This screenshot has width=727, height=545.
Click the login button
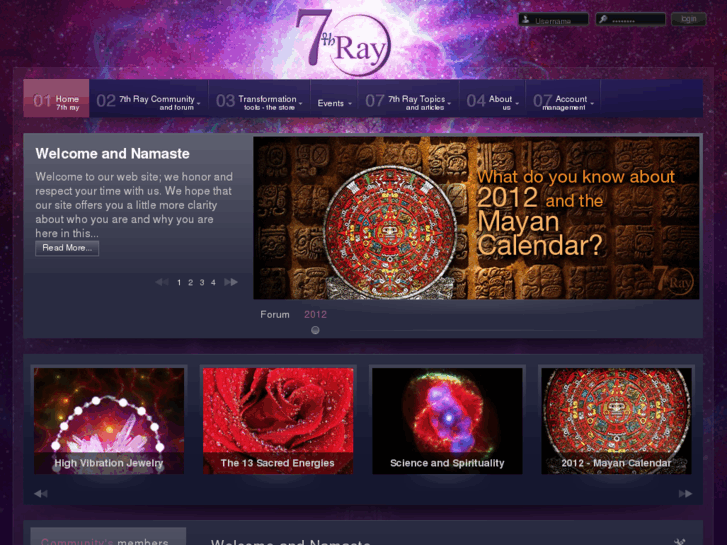click(x=689, y=19)
